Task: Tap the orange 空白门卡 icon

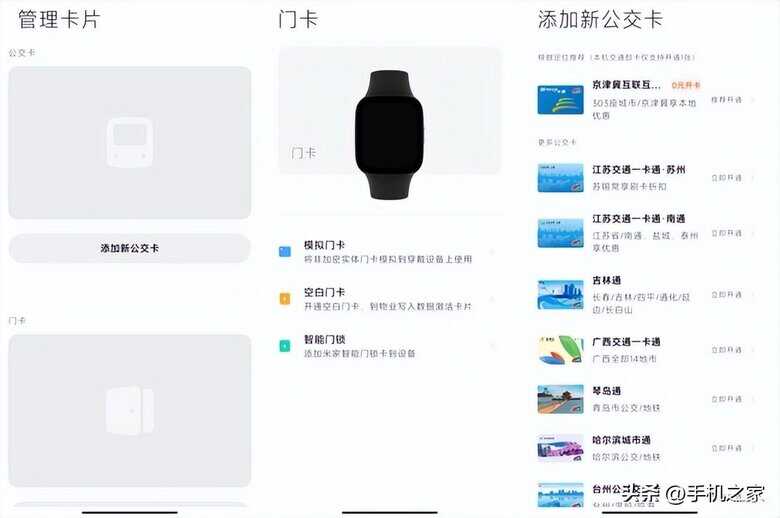Action: 285,299
